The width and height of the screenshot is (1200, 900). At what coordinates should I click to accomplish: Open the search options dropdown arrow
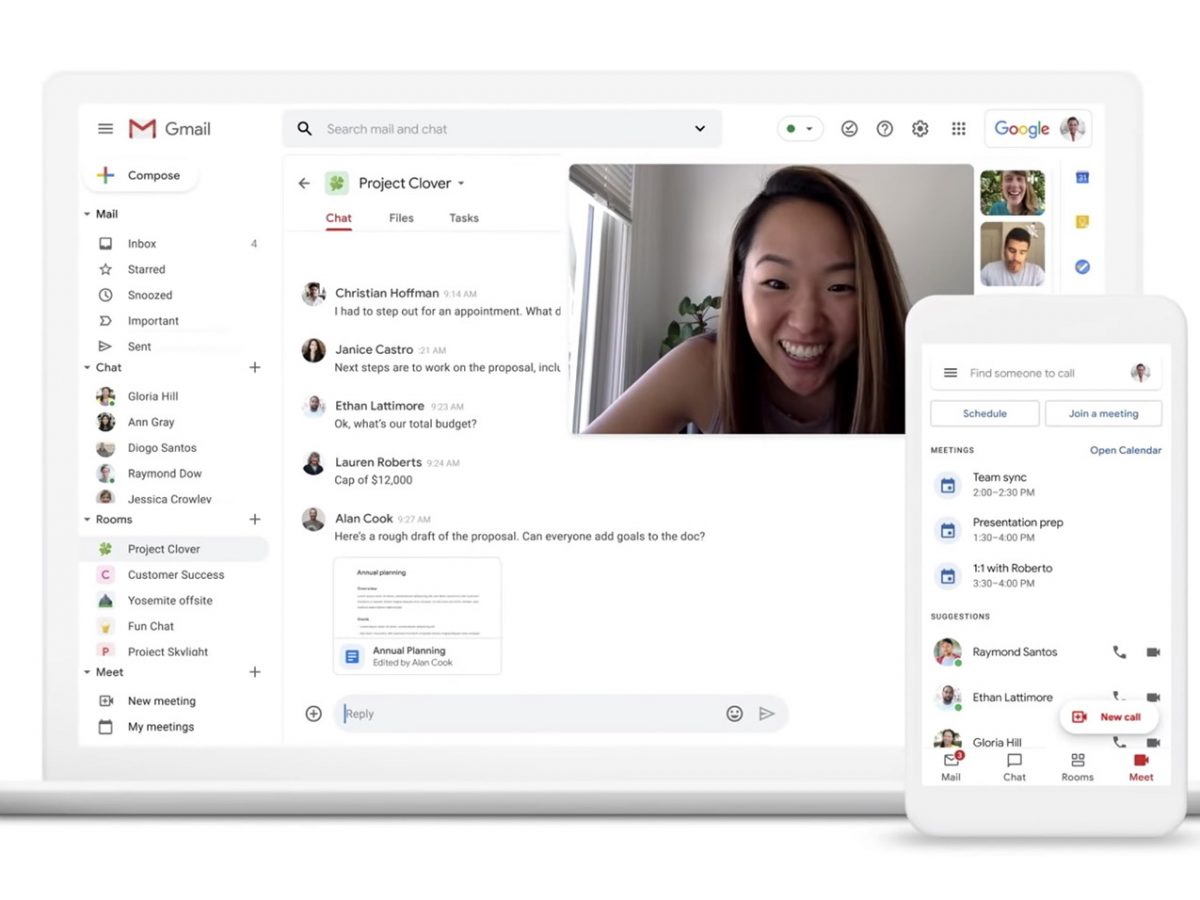coord(700,129)
